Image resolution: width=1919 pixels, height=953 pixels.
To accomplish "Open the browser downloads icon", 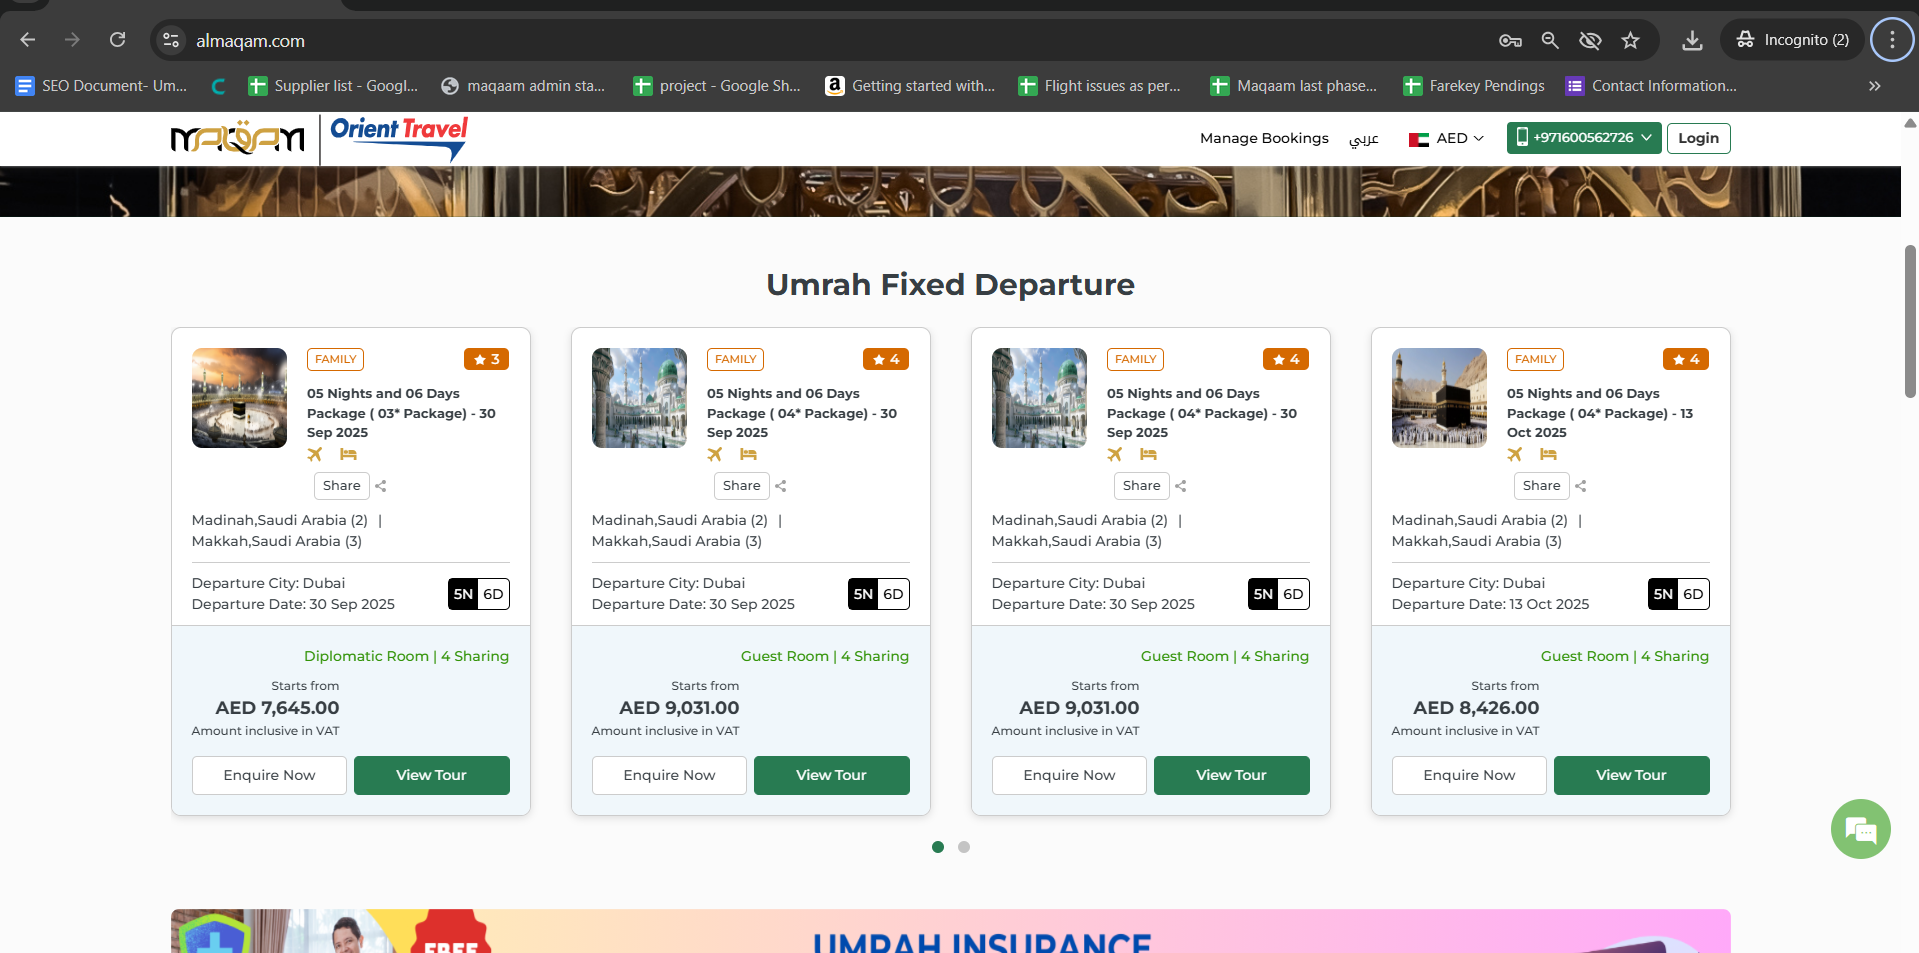I will [1692, 40].
